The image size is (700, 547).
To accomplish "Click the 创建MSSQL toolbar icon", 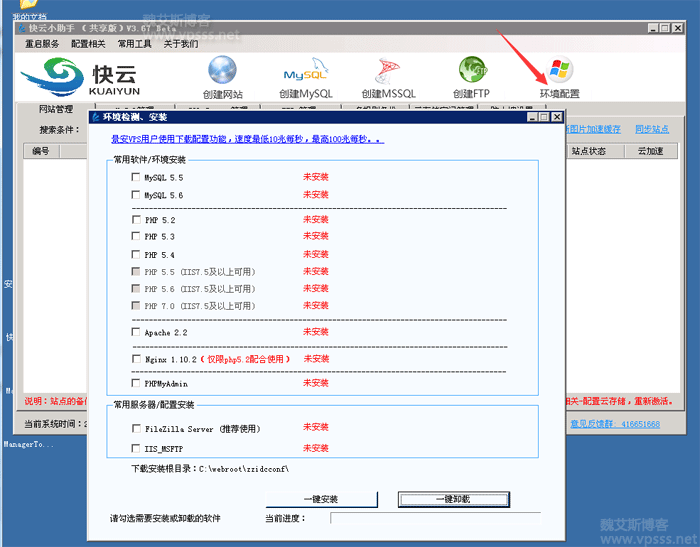I will [387, 72].
